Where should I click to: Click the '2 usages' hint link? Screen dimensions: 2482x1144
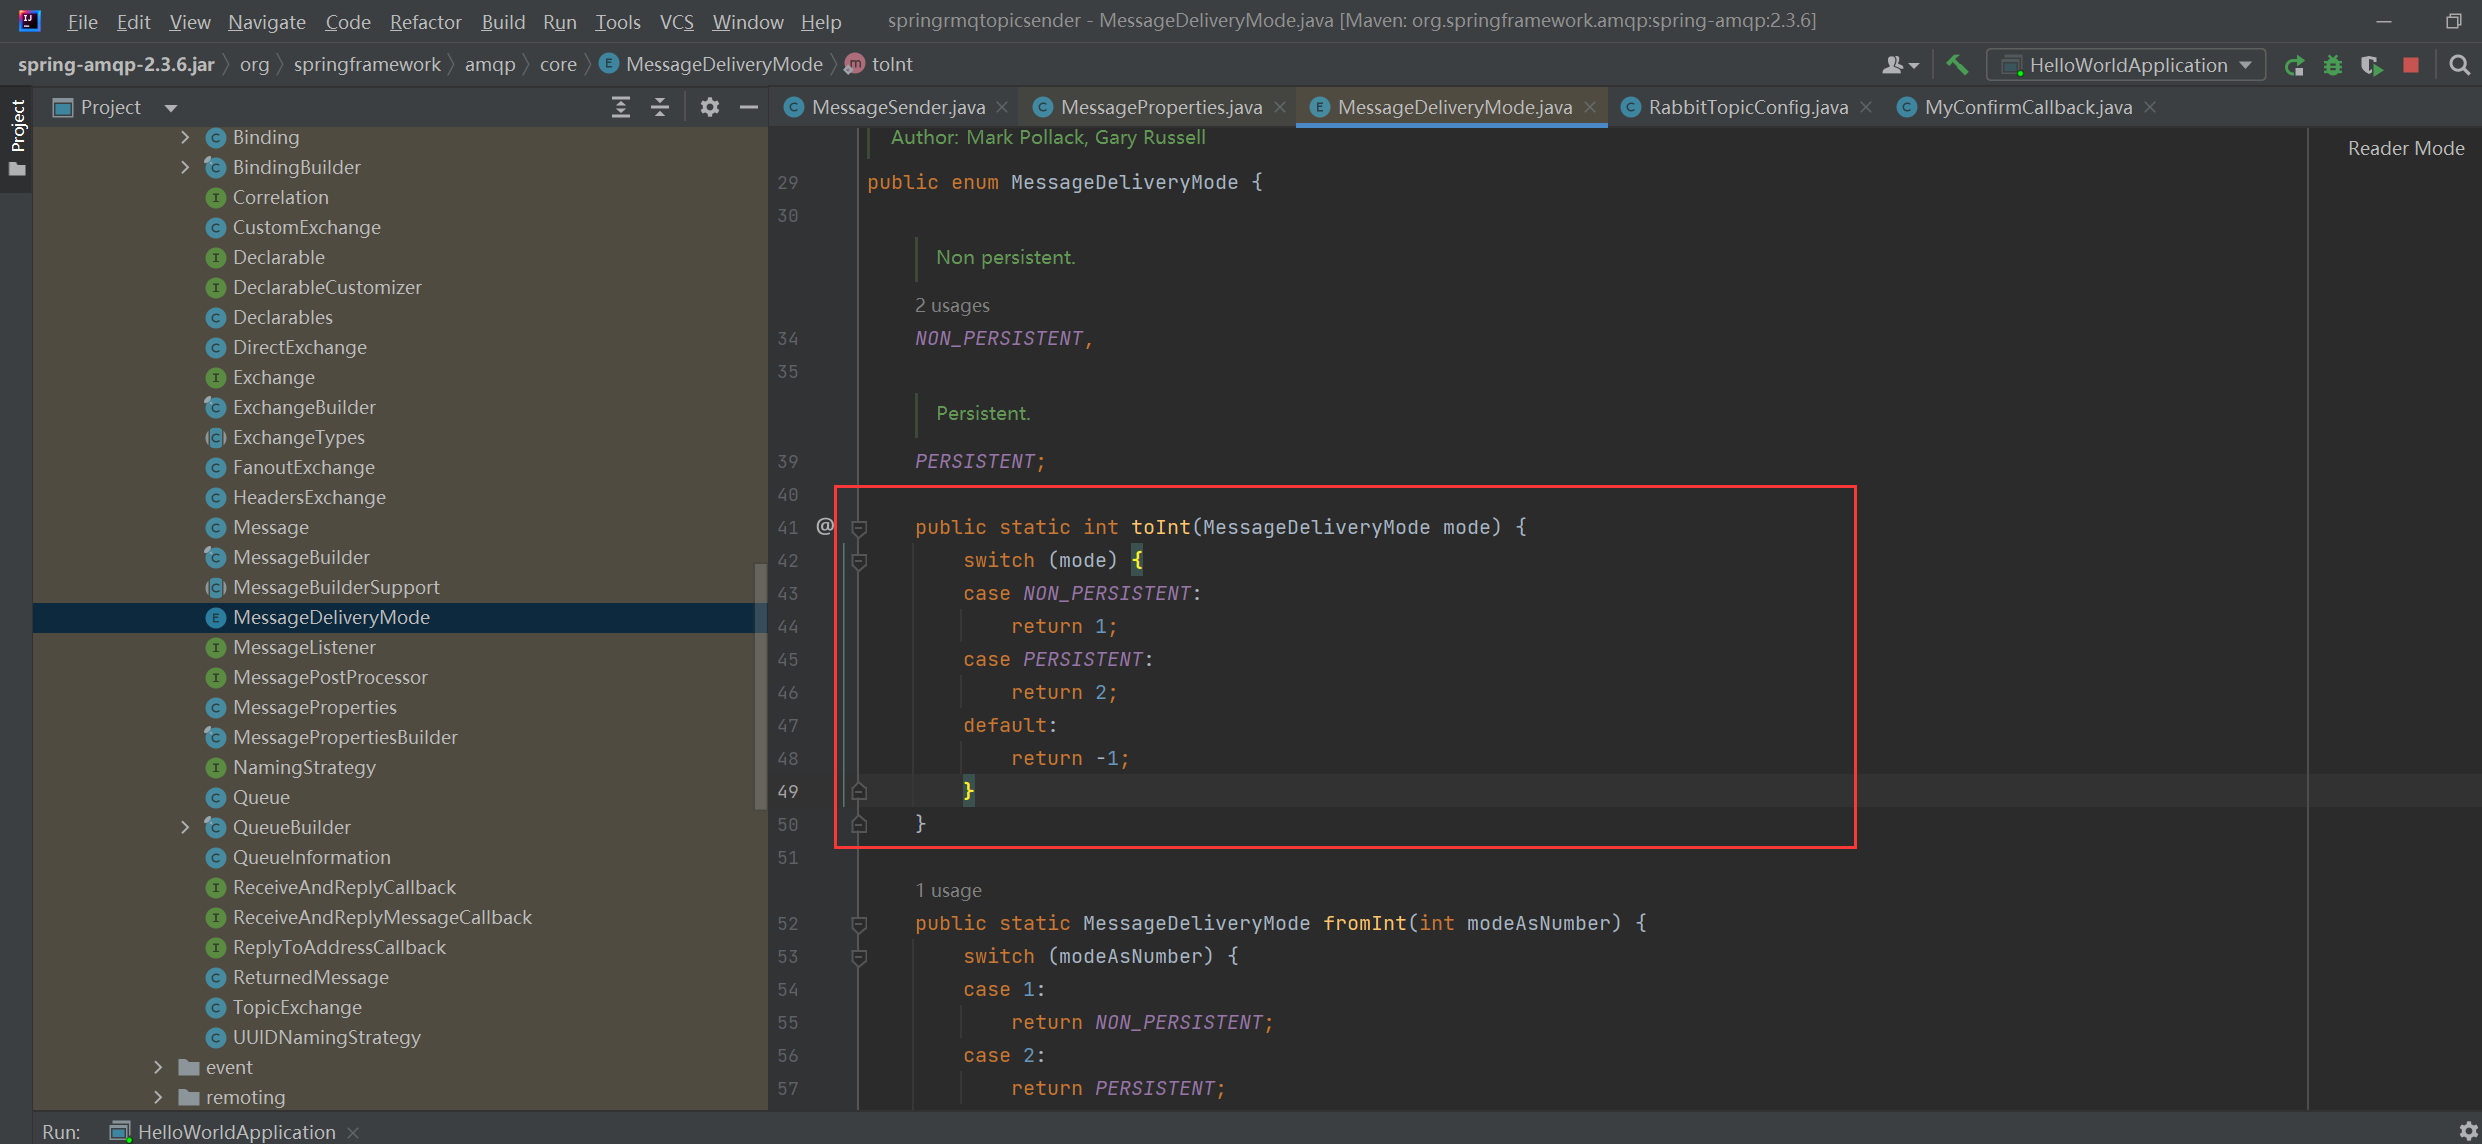coord(952,305)
